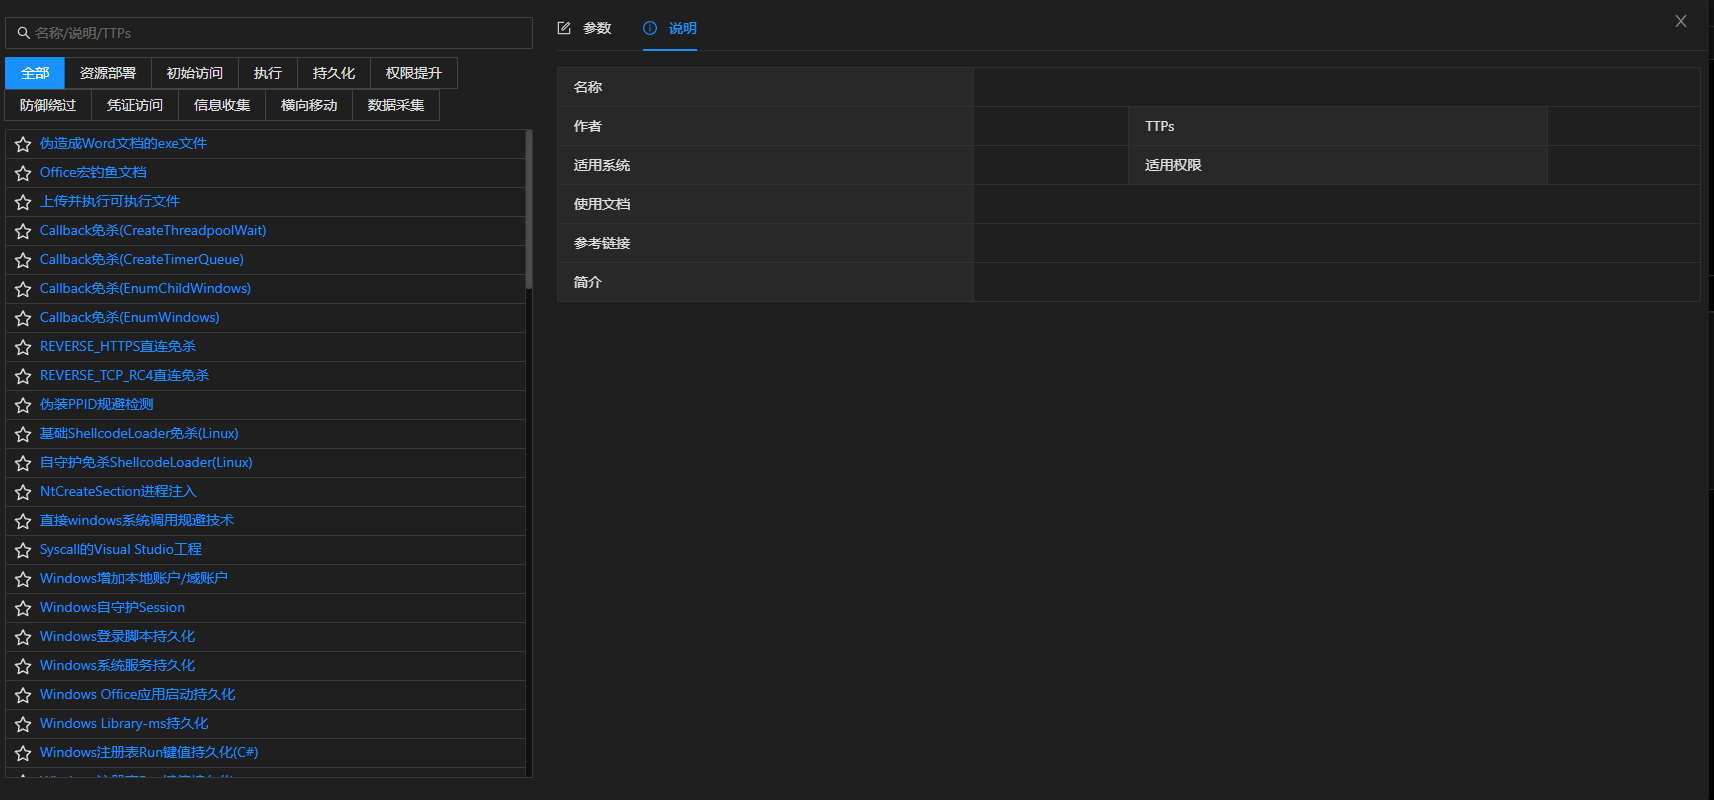Star Callback免杀(CreateTimerQueue) entry
1714x800 pixels.
[23, 260]
